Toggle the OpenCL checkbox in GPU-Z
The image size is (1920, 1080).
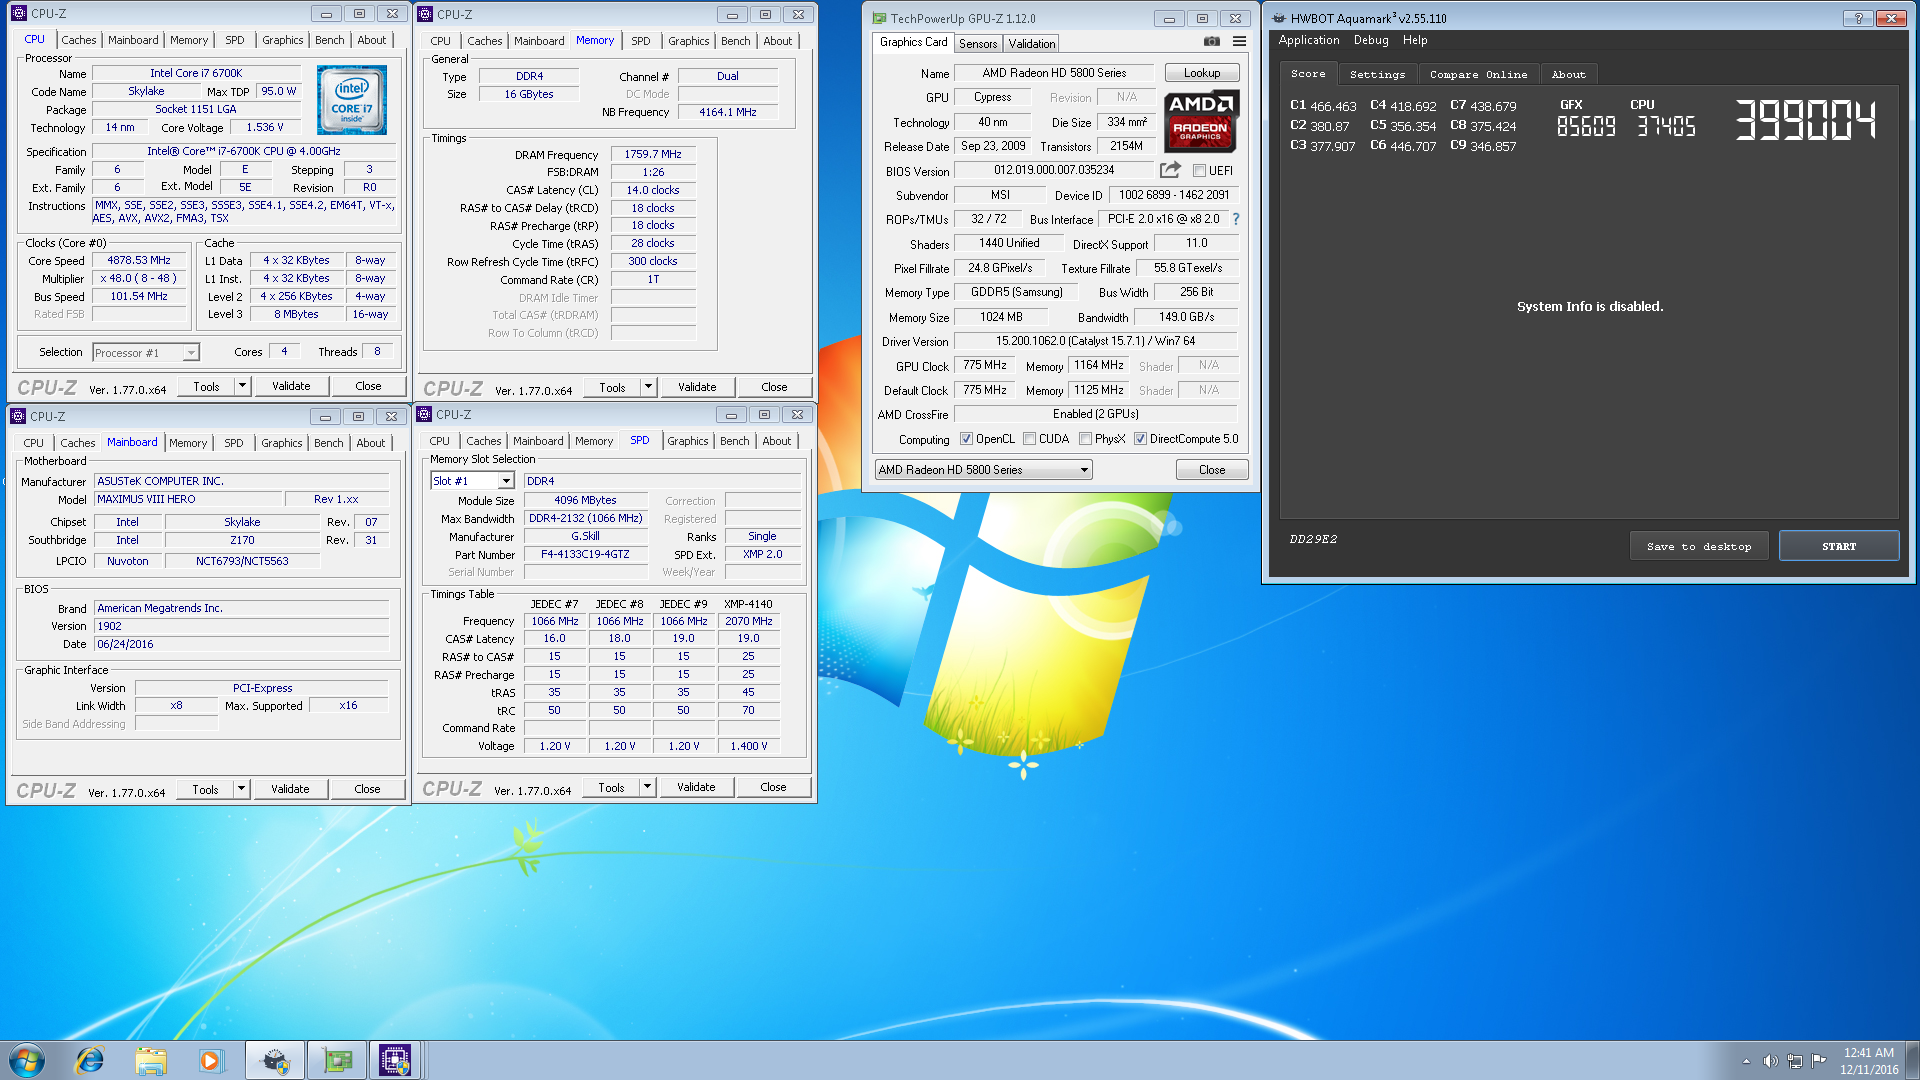pyautogui.click(x=966, y=439)
